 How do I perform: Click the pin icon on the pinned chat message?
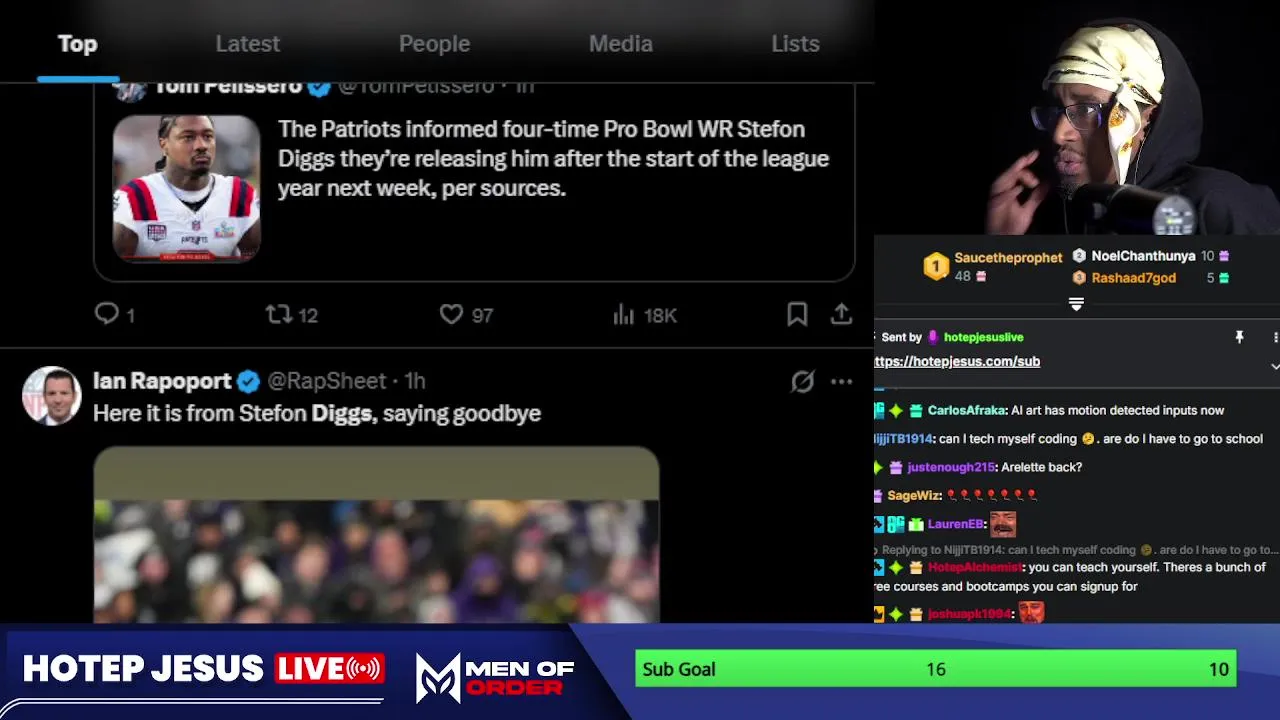pos(1239,337)
